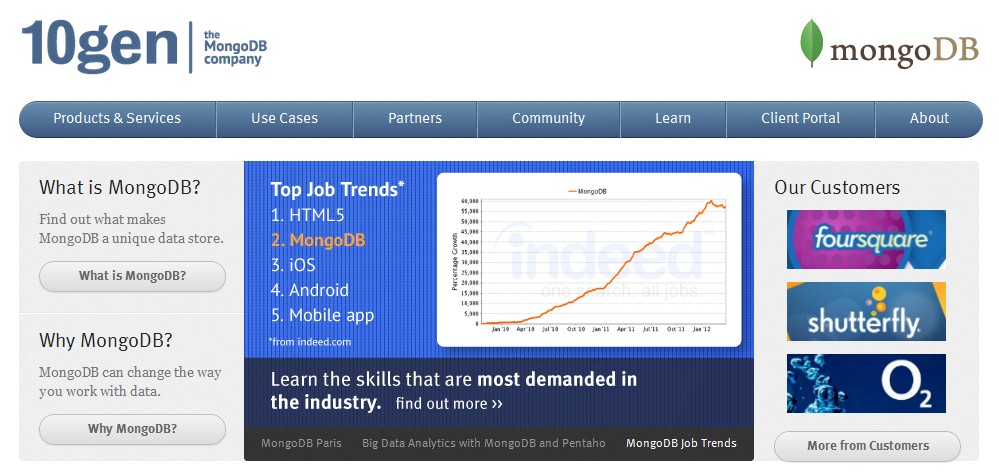Screen dimensions: 999x476
Task: Open the Partners menu
Action: [415, 119]
